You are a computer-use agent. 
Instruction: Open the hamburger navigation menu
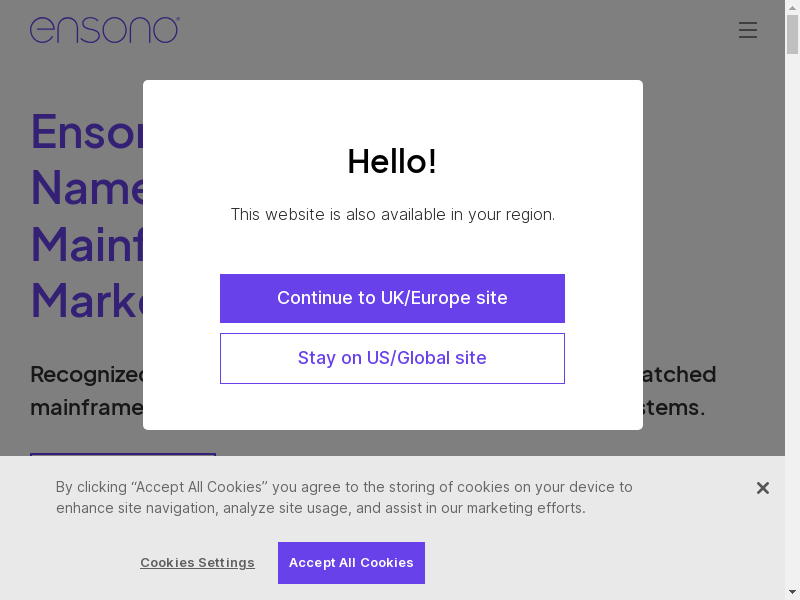(x=748, y=30)
